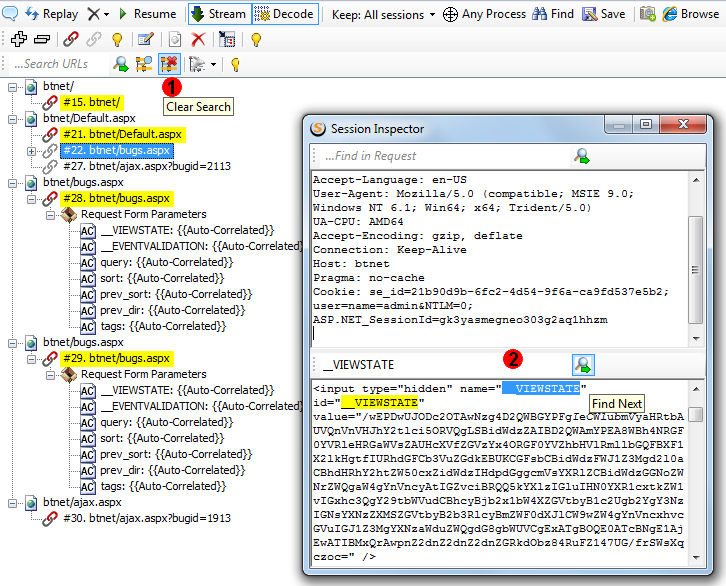Click request pane scrollbar thumb

(x=695, y=270)
